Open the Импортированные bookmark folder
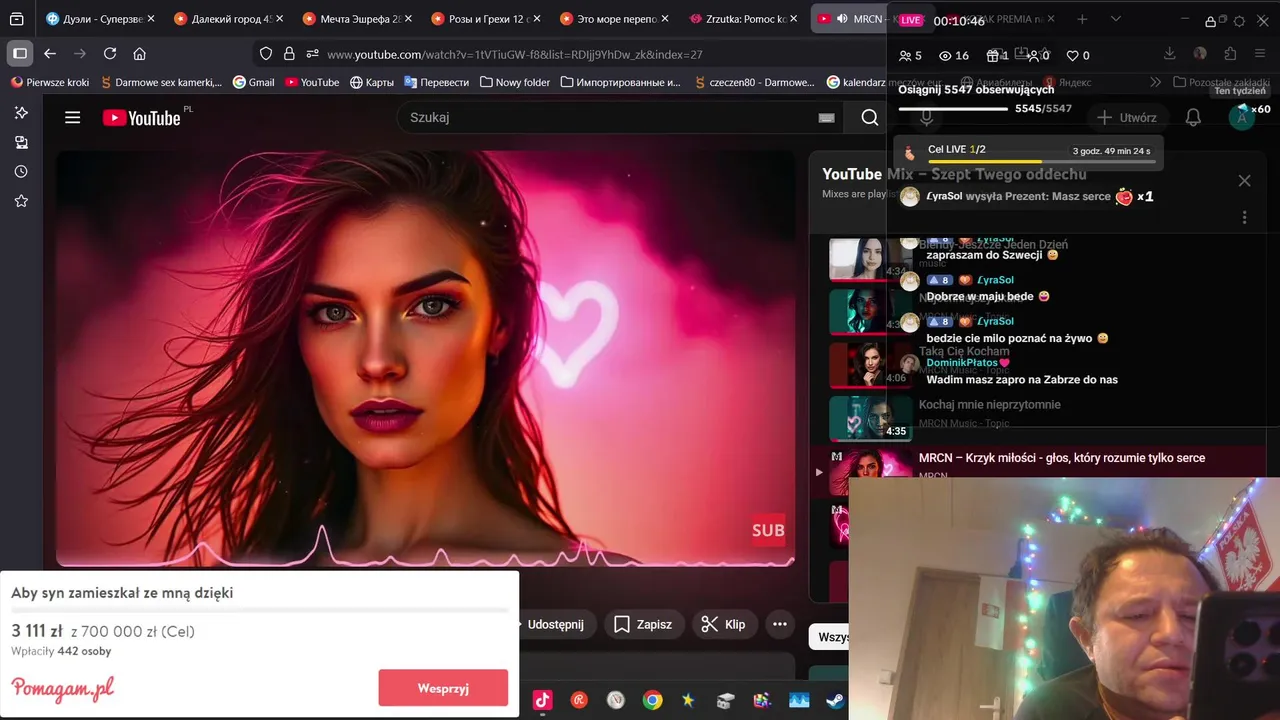The width and height of the screenshot is (1280, 720). pyautogui.click(x=621, y=82)
